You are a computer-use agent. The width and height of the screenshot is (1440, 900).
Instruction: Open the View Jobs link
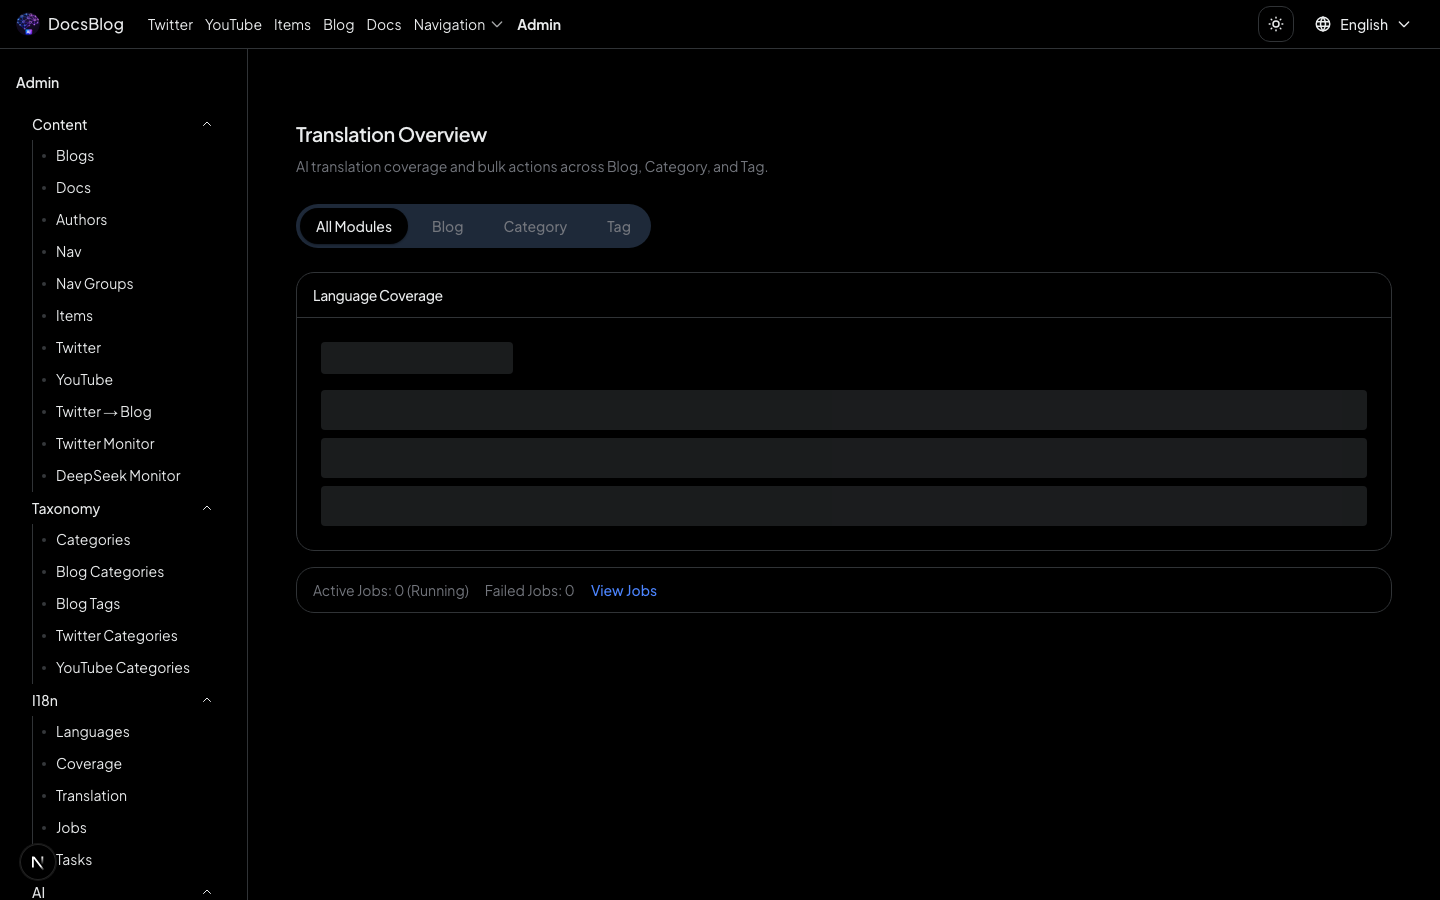624,591
